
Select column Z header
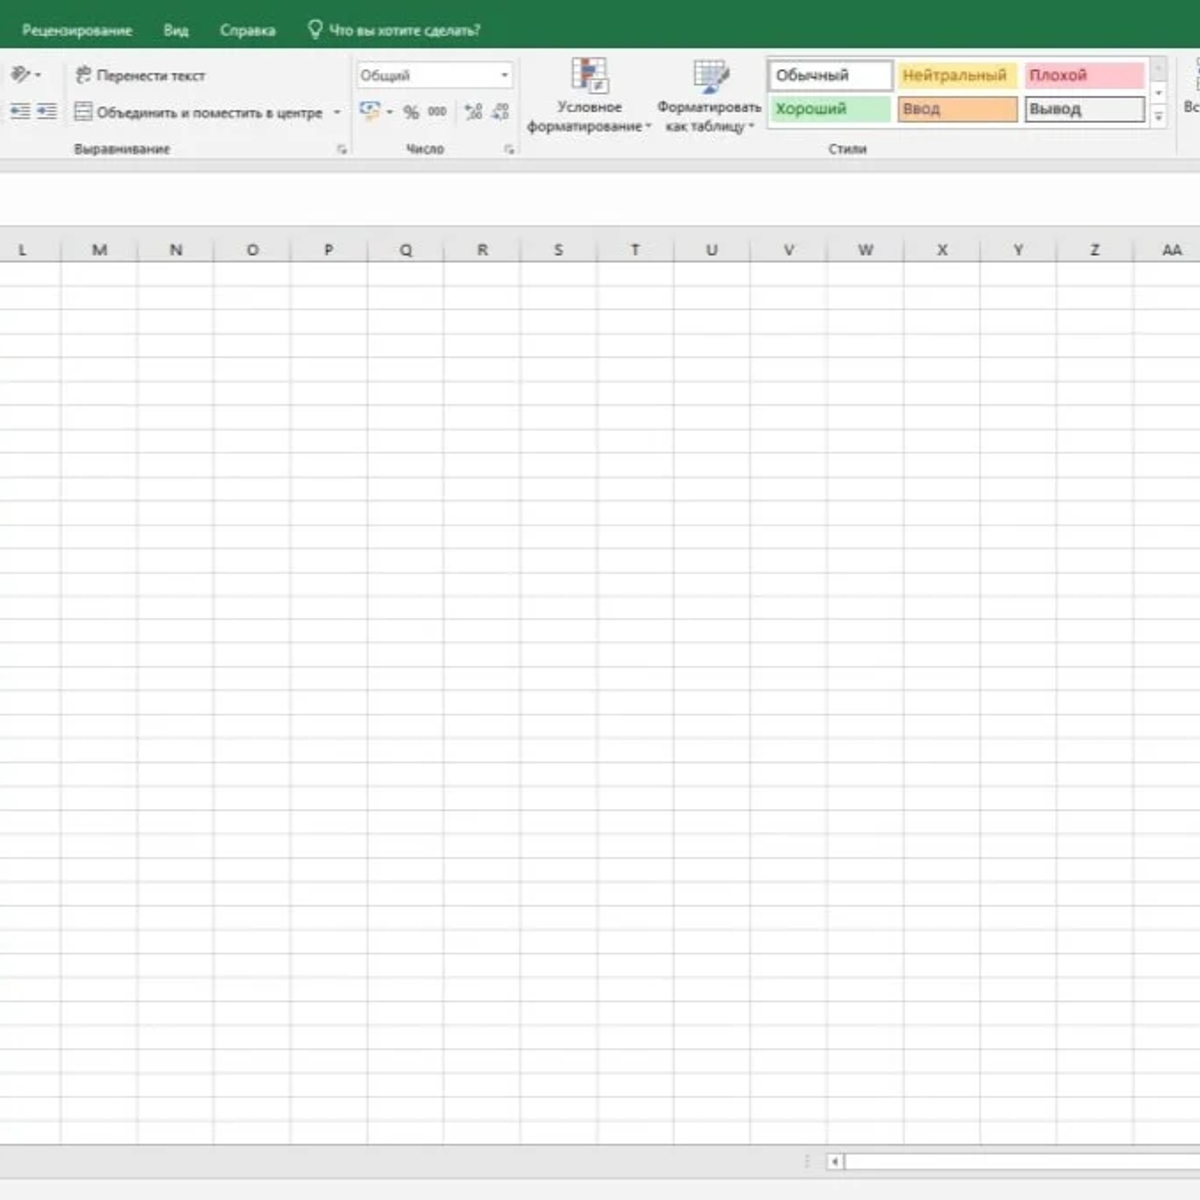pos(1095,250)
